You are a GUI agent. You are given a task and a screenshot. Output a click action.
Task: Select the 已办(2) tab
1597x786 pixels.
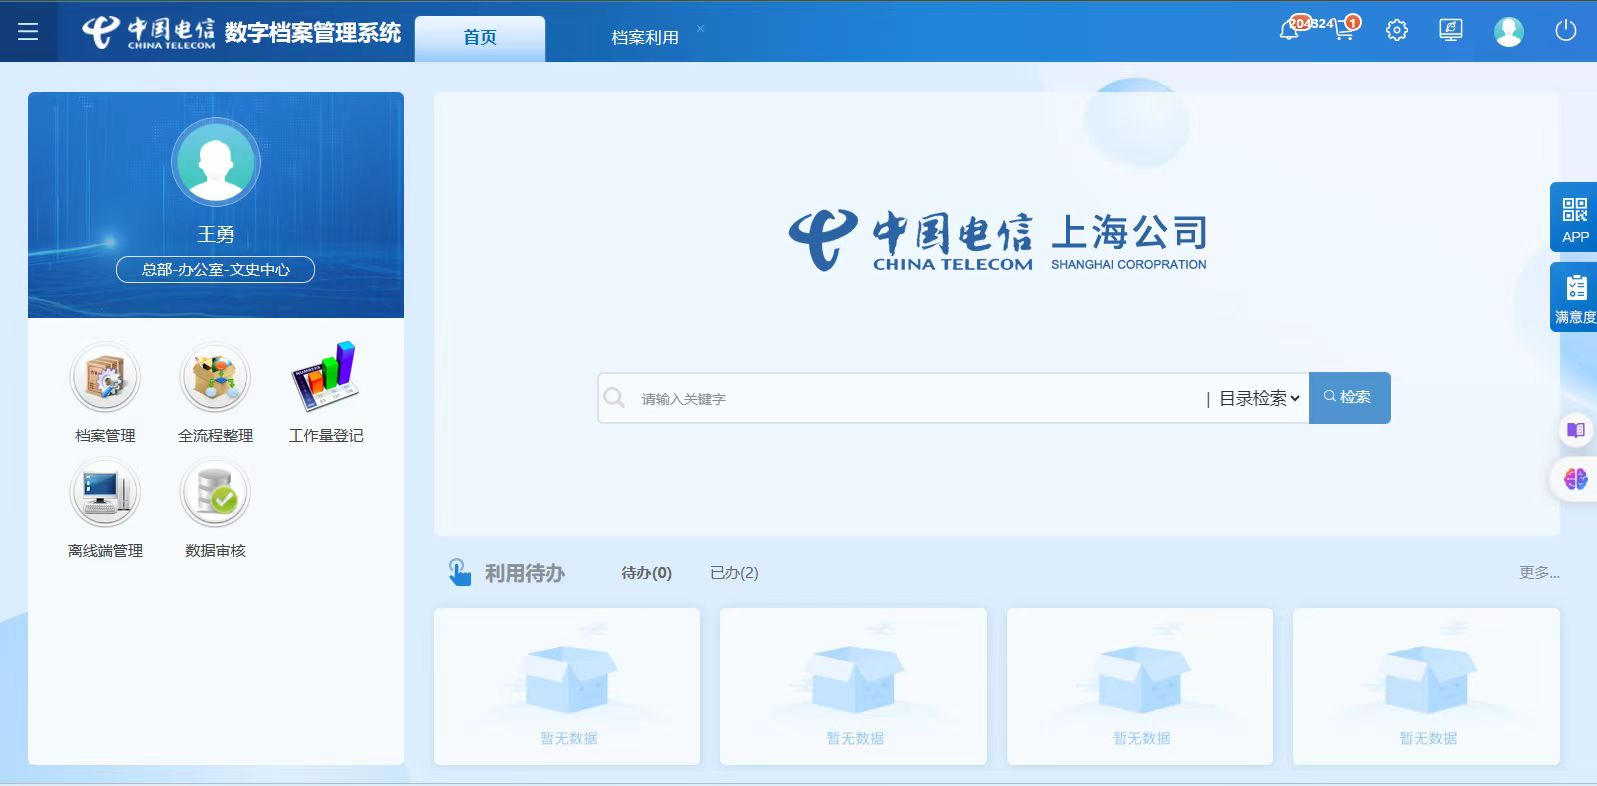tap(734, 573)
